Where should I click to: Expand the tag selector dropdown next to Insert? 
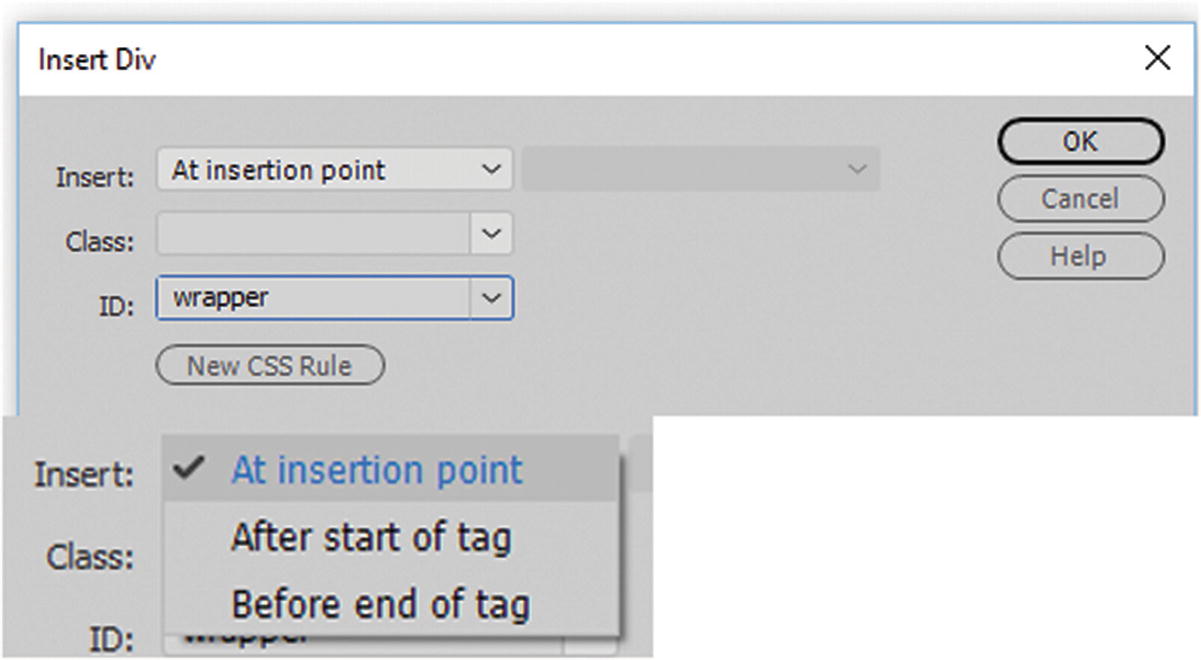click(855, 168)
